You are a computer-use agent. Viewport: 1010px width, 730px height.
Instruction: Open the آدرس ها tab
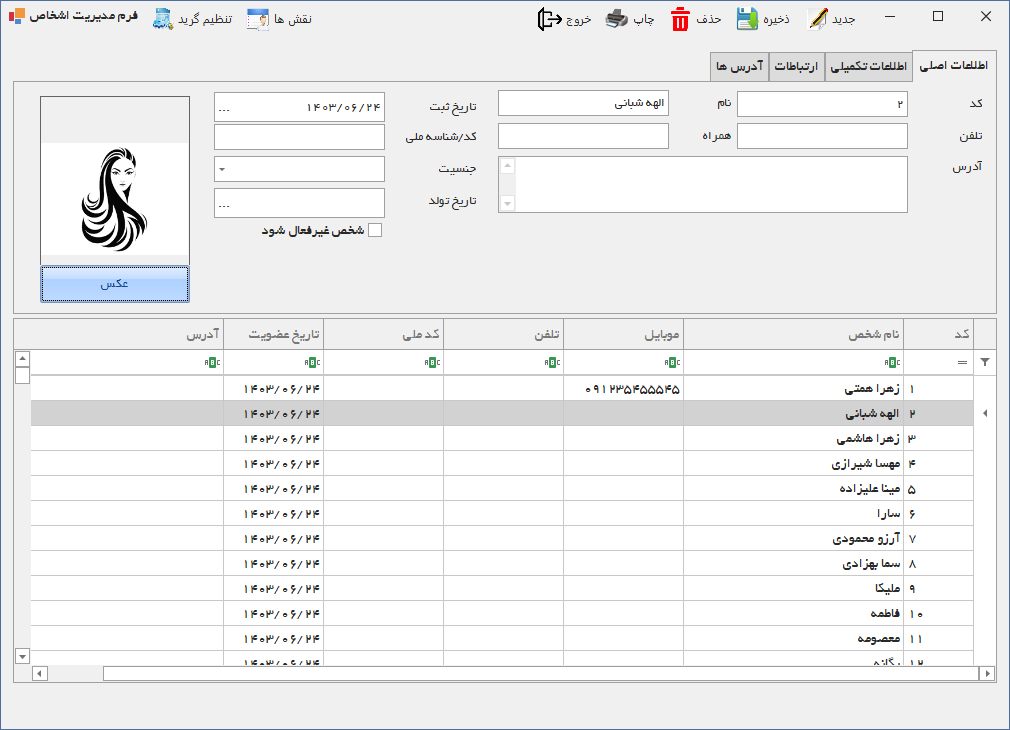(739, 66)
